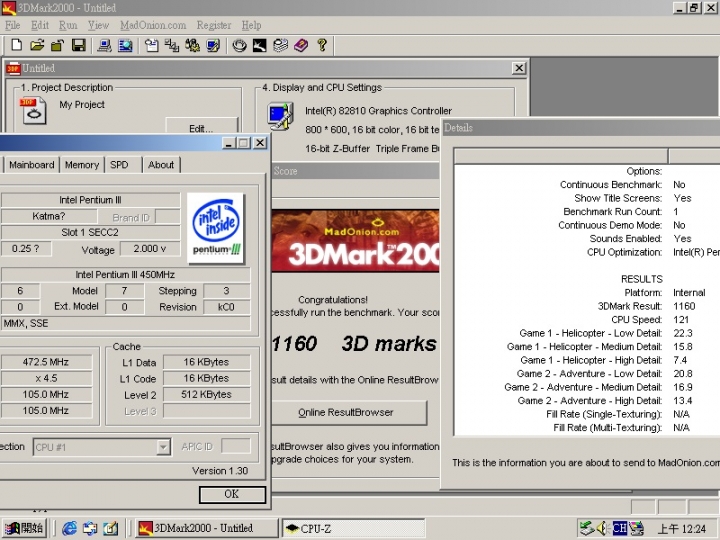Screen dimensions: 720x540
Task: Expand the CPU #1 selection dropdown
Action: tap(163, 447)
